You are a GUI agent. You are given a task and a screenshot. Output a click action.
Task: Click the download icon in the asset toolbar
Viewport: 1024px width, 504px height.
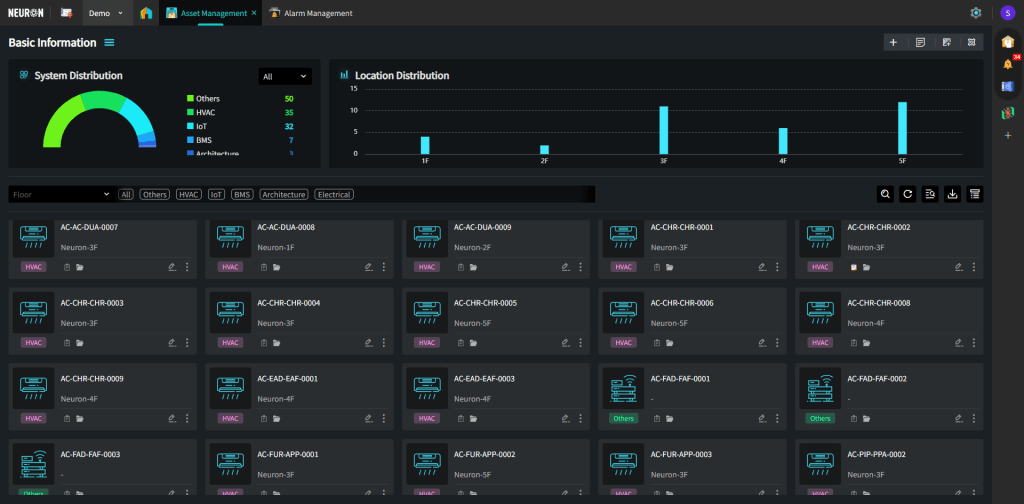coord(952,194)
